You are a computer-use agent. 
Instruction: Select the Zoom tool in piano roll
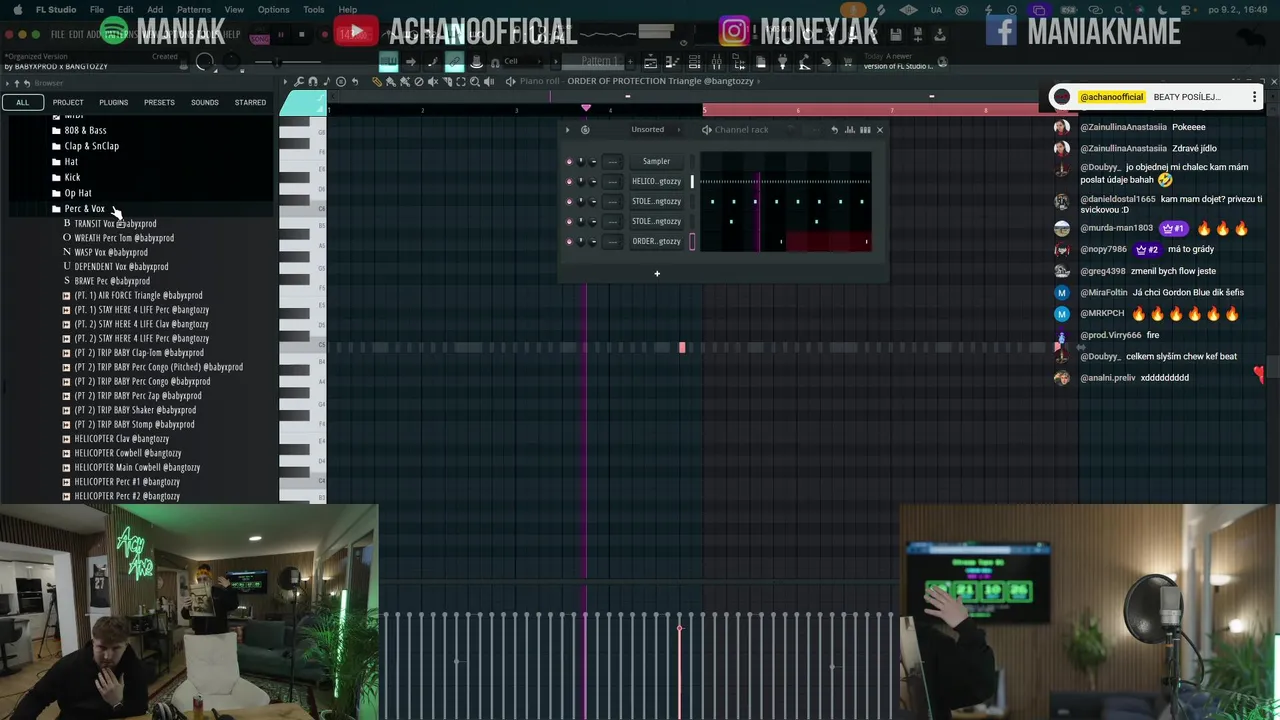(475, 81)
